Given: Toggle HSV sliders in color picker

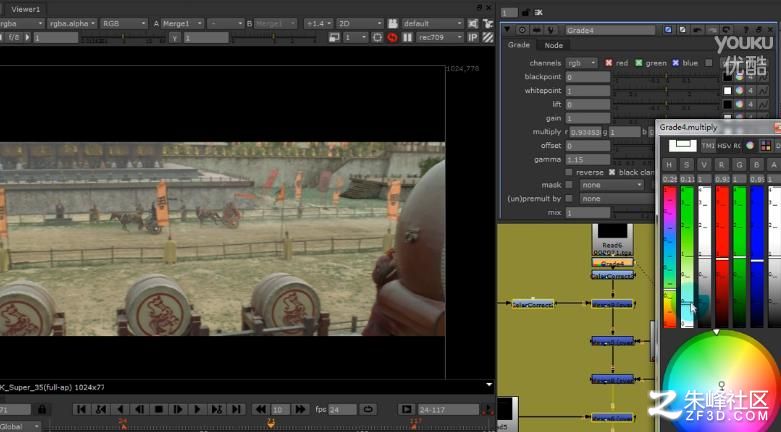Looking at the screenshot, I should (724, 145).
